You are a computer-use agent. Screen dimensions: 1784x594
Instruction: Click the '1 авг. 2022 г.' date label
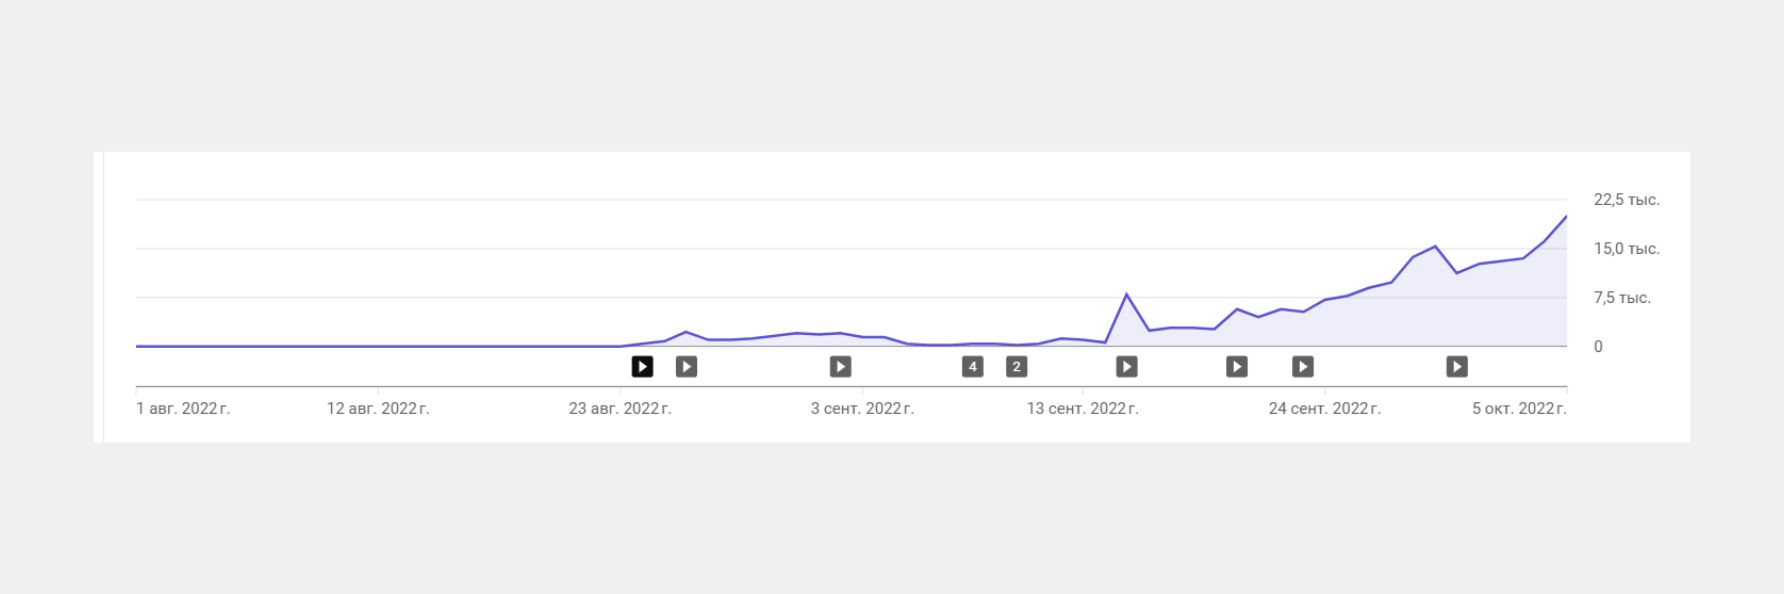(183, 408)
